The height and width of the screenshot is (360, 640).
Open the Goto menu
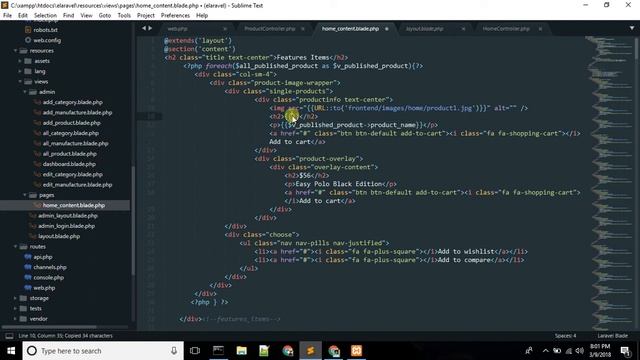coord(104,16)
